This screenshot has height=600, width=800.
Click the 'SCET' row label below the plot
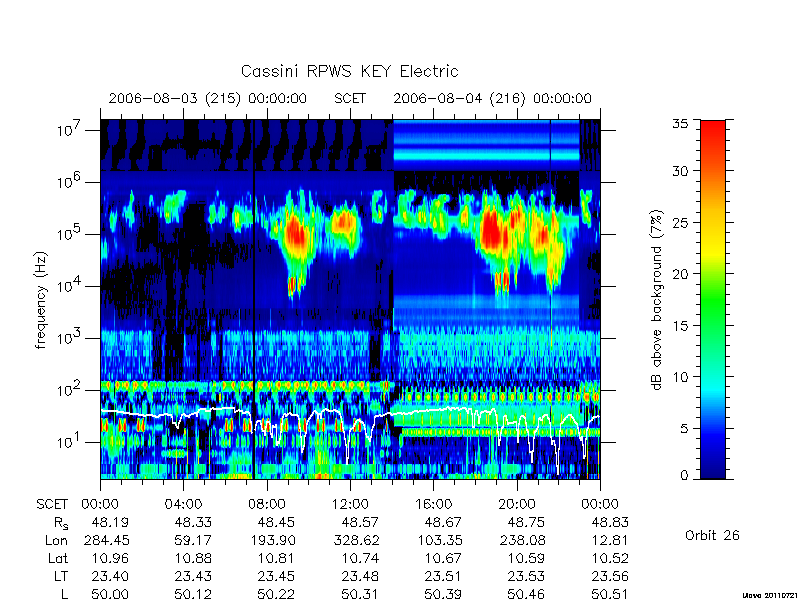coord(52,505)
